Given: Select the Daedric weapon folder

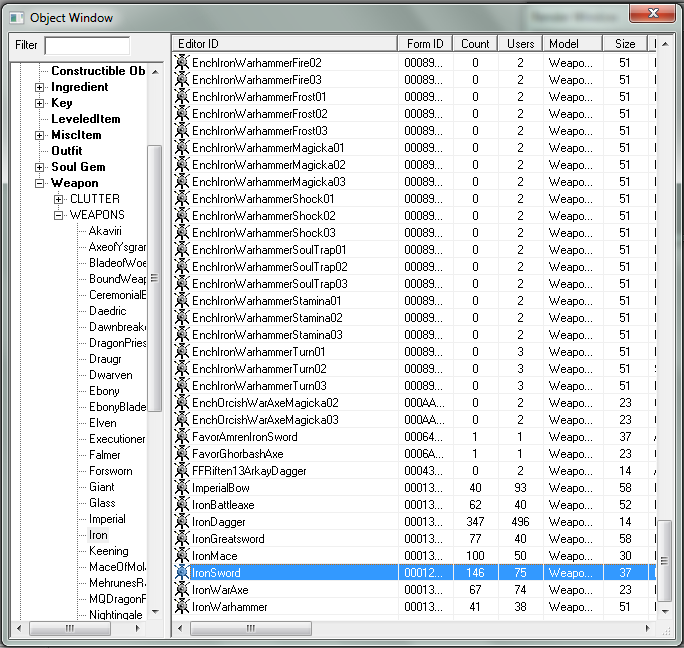Looking at the screenshot, I should point(107,311).
